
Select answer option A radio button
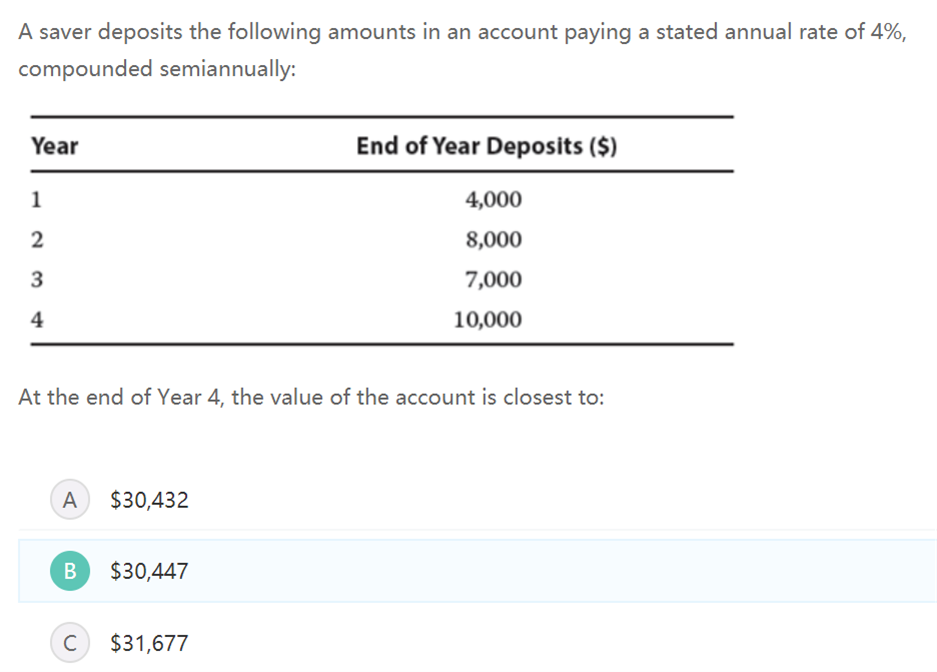[69, 500]
